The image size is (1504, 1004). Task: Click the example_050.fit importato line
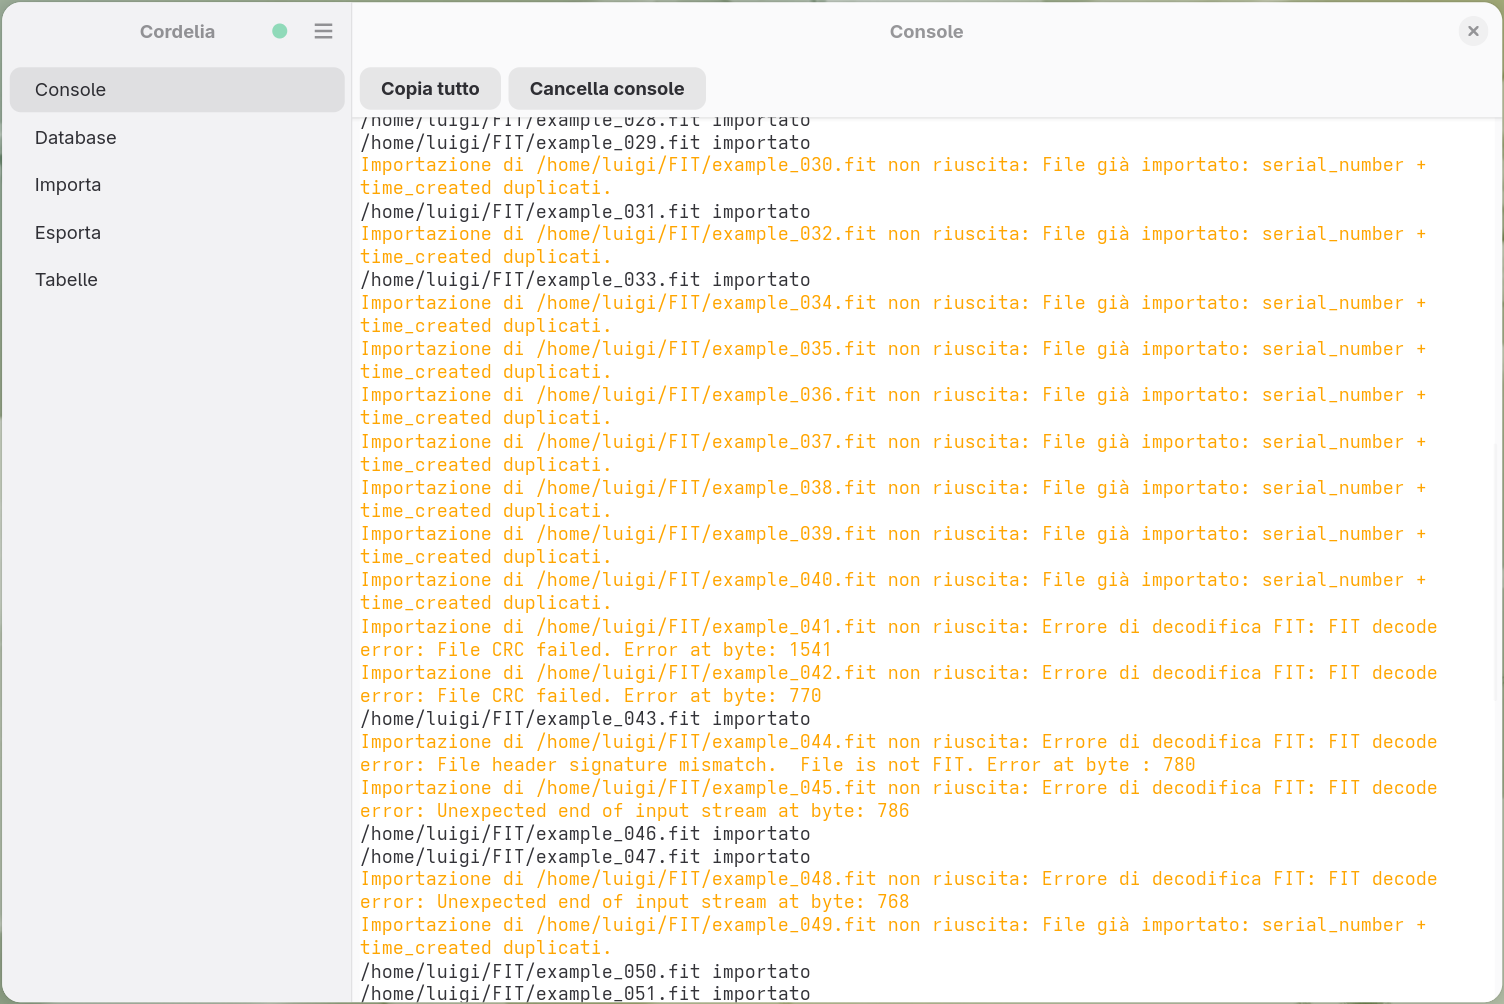586,971
